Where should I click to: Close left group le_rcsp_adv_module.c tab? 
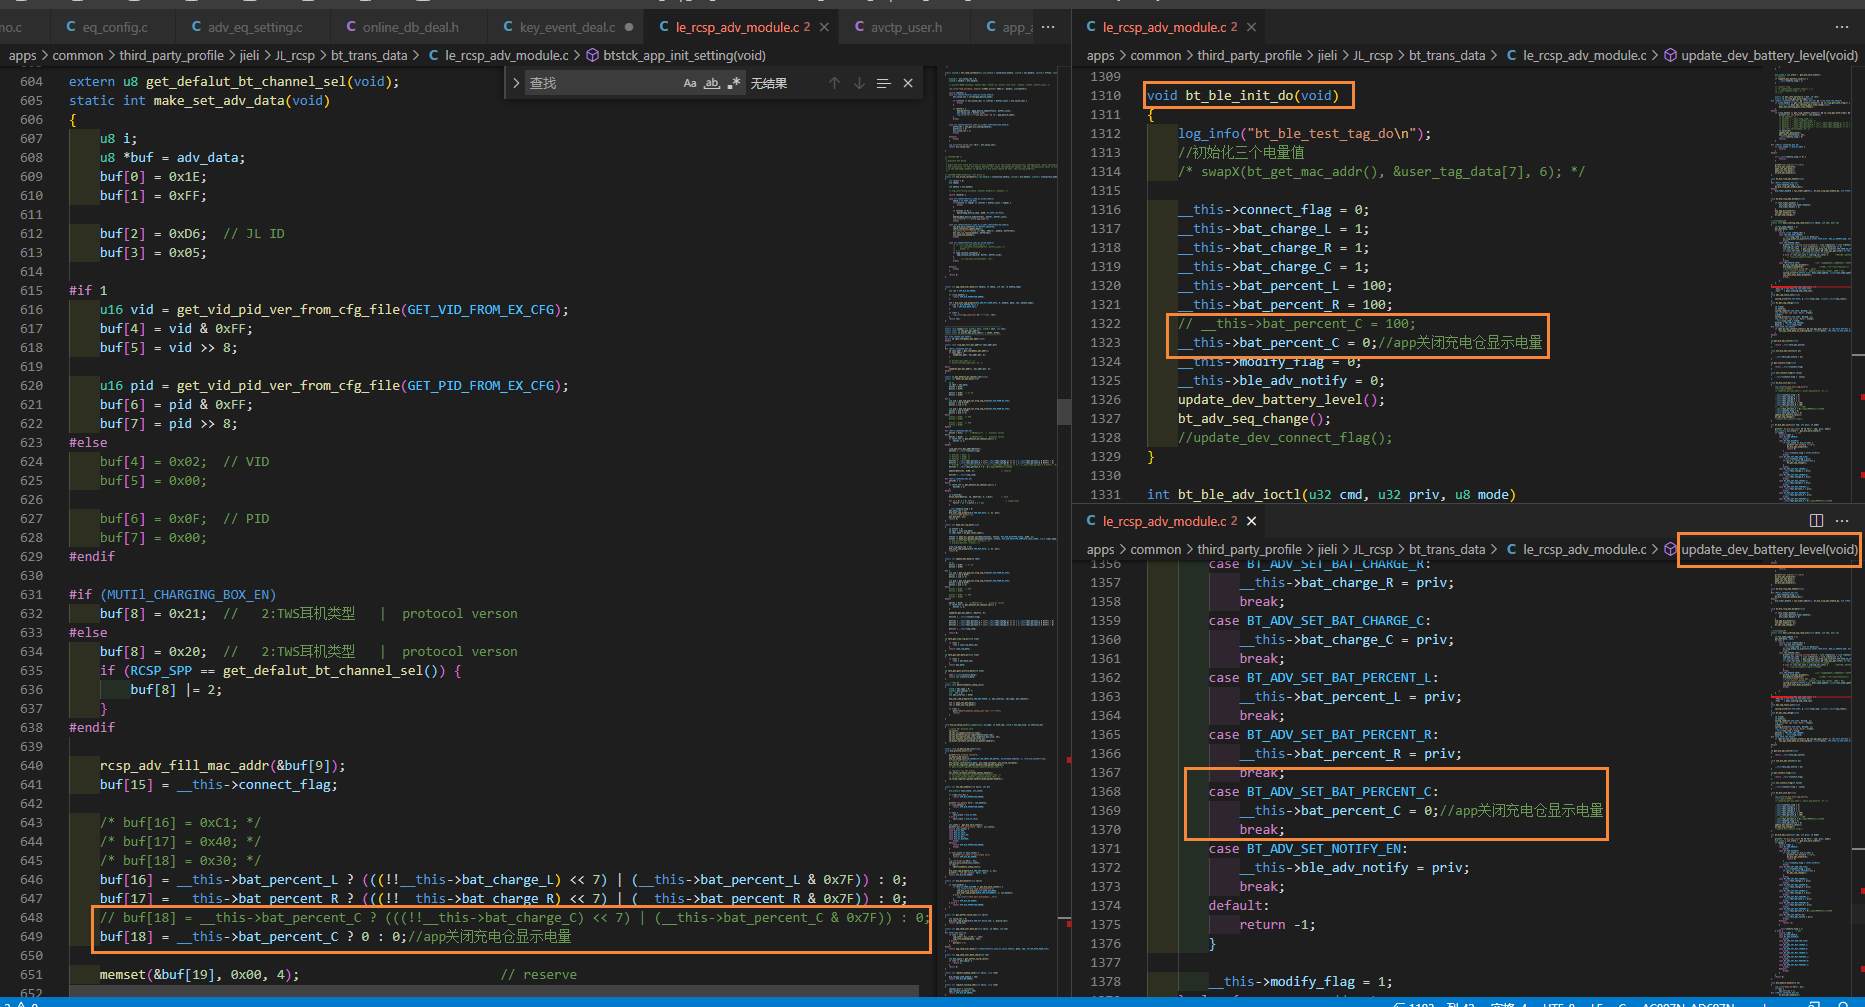(824, 27)
